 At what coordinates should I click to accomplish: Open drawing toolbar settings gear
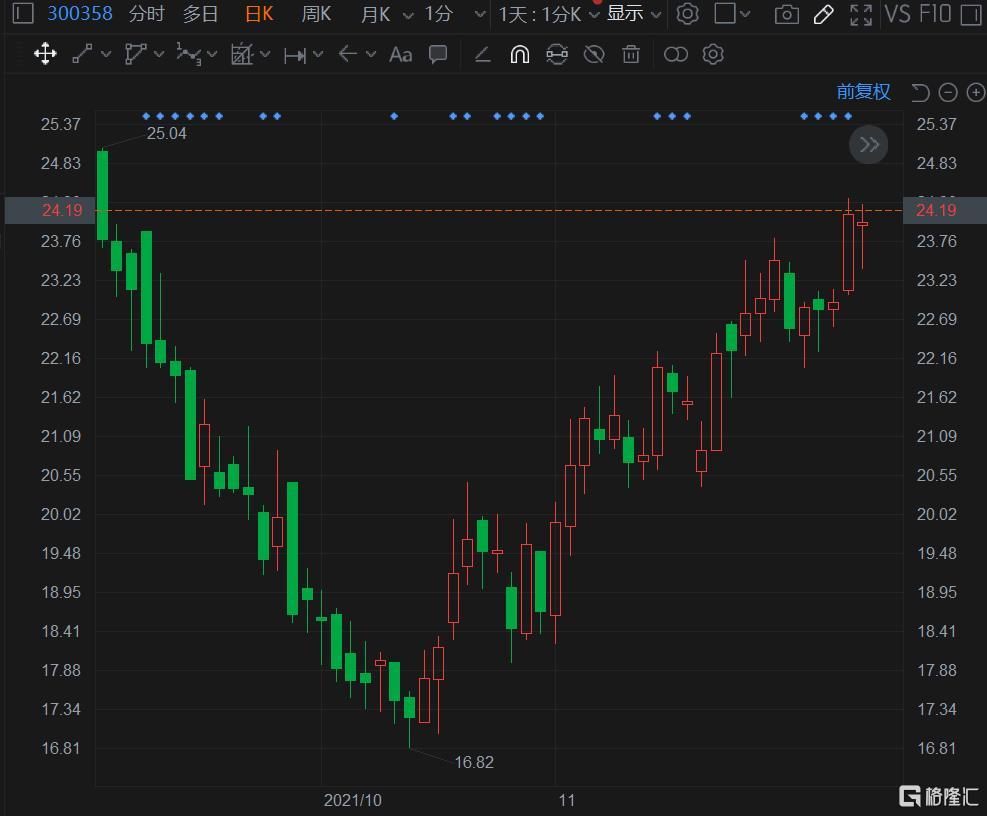point(713,55)
